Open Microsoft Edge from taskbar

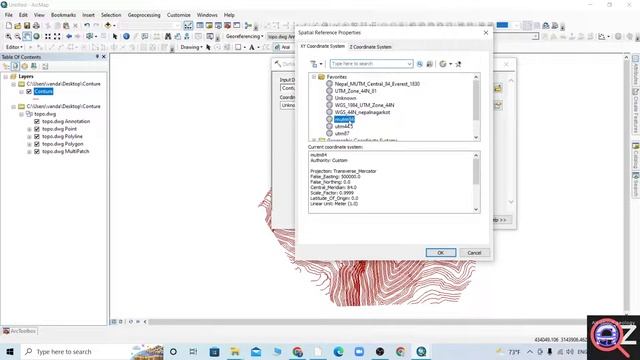[338, 351]
